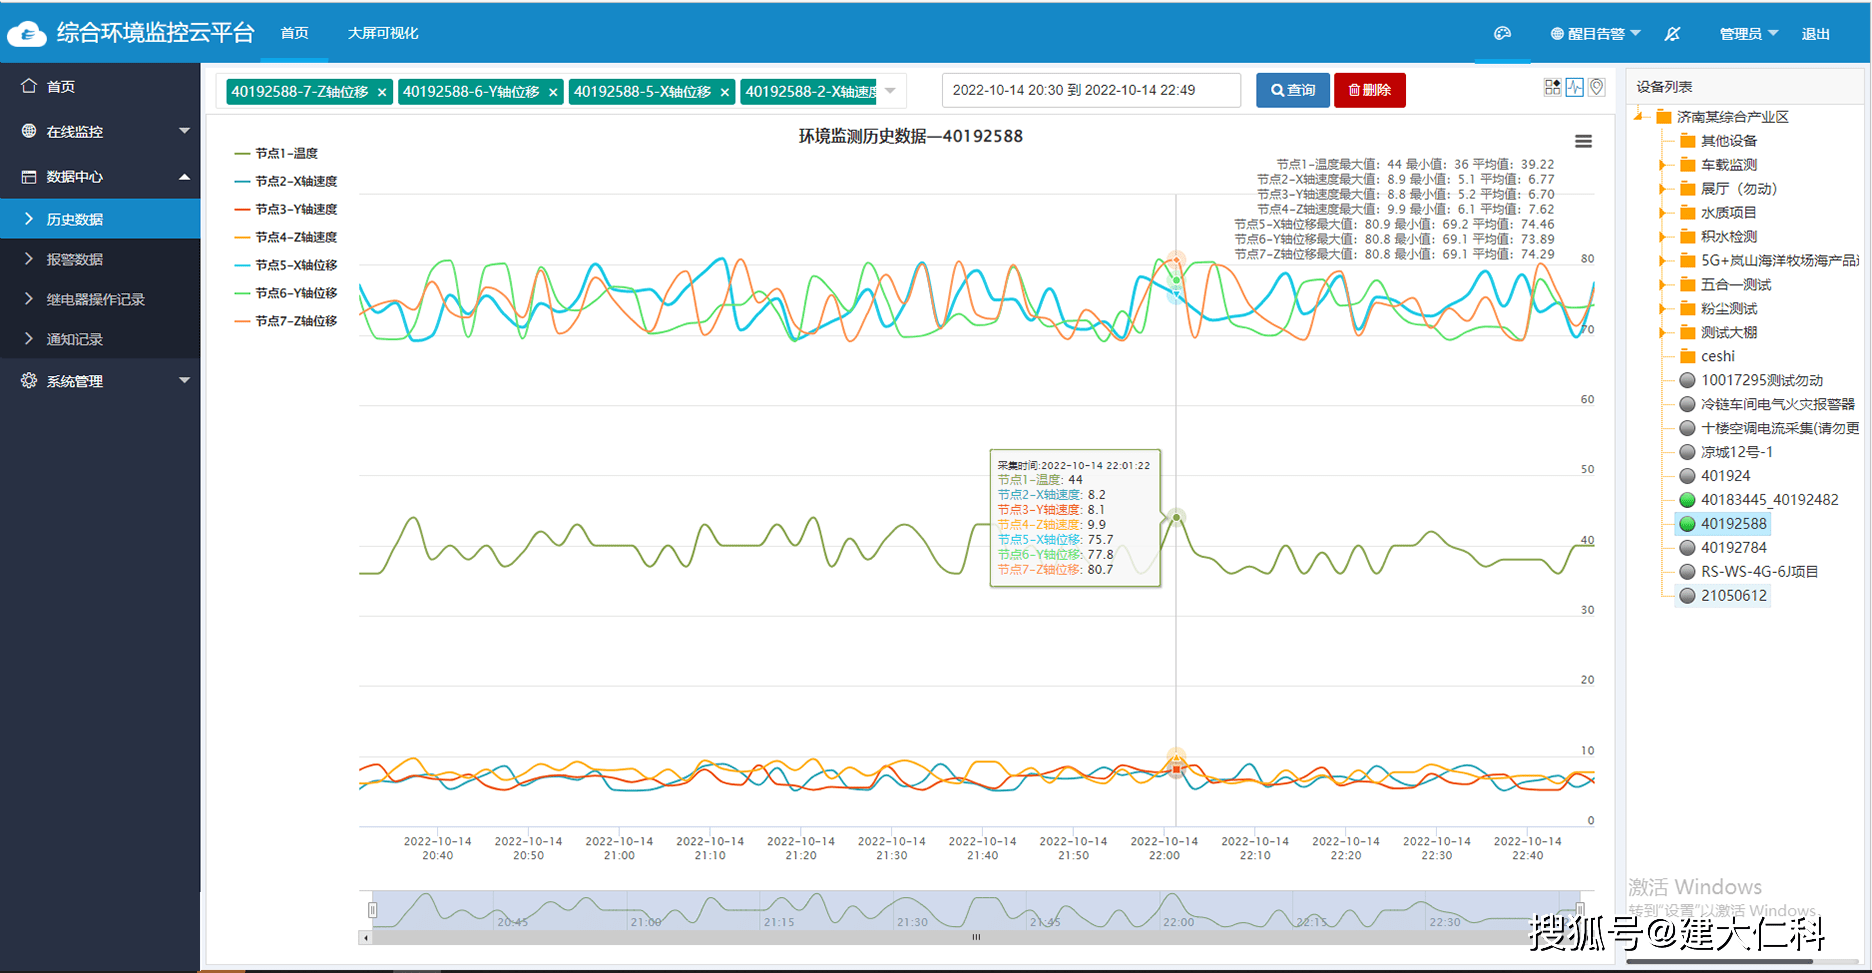Toggle 节点5-X轴位移 series in legend
1872x973 pixels.
[286, 265]
